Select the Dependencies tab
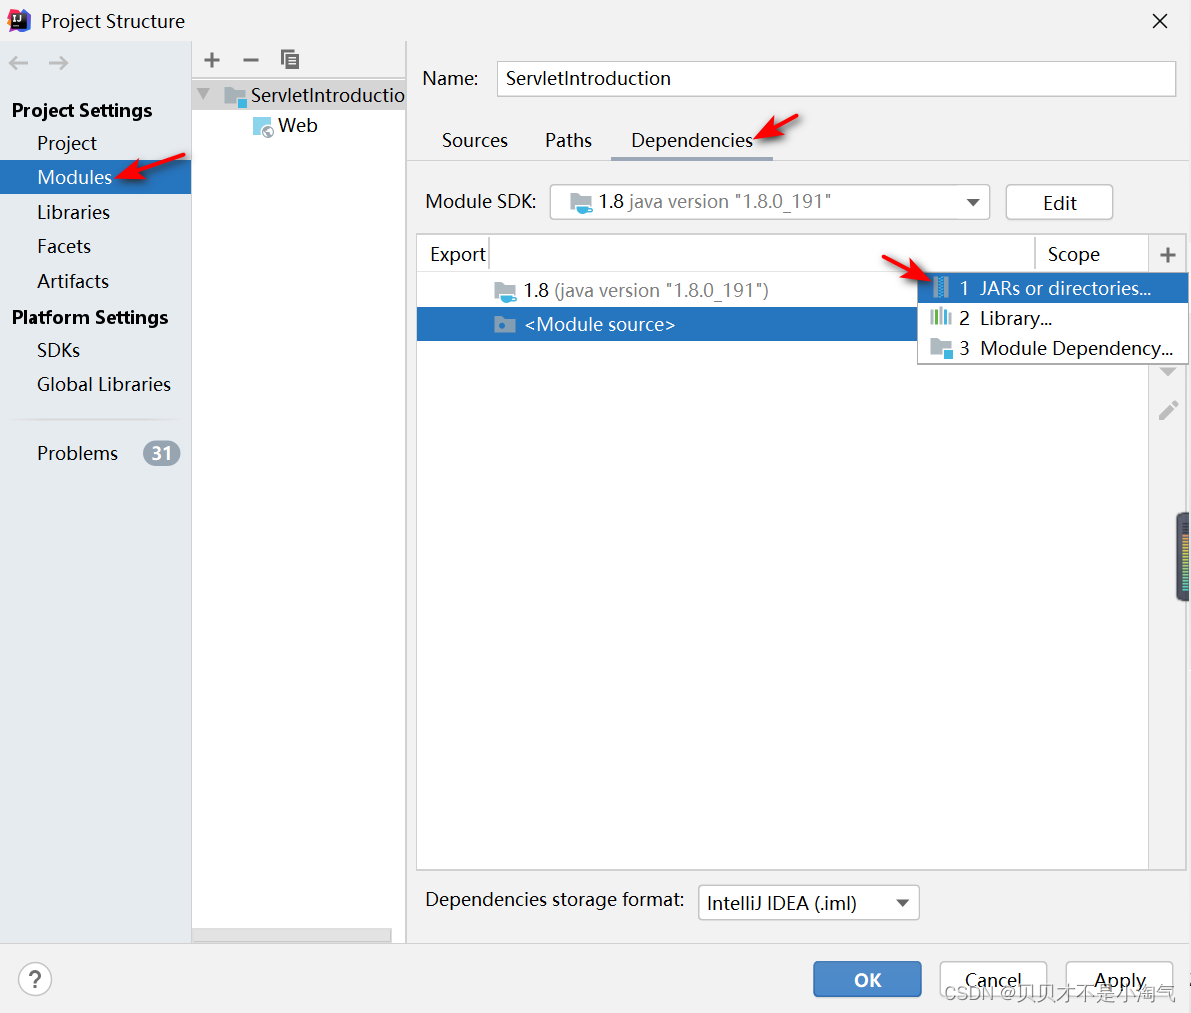The image size is (1191, 1013). click(692, 140)
